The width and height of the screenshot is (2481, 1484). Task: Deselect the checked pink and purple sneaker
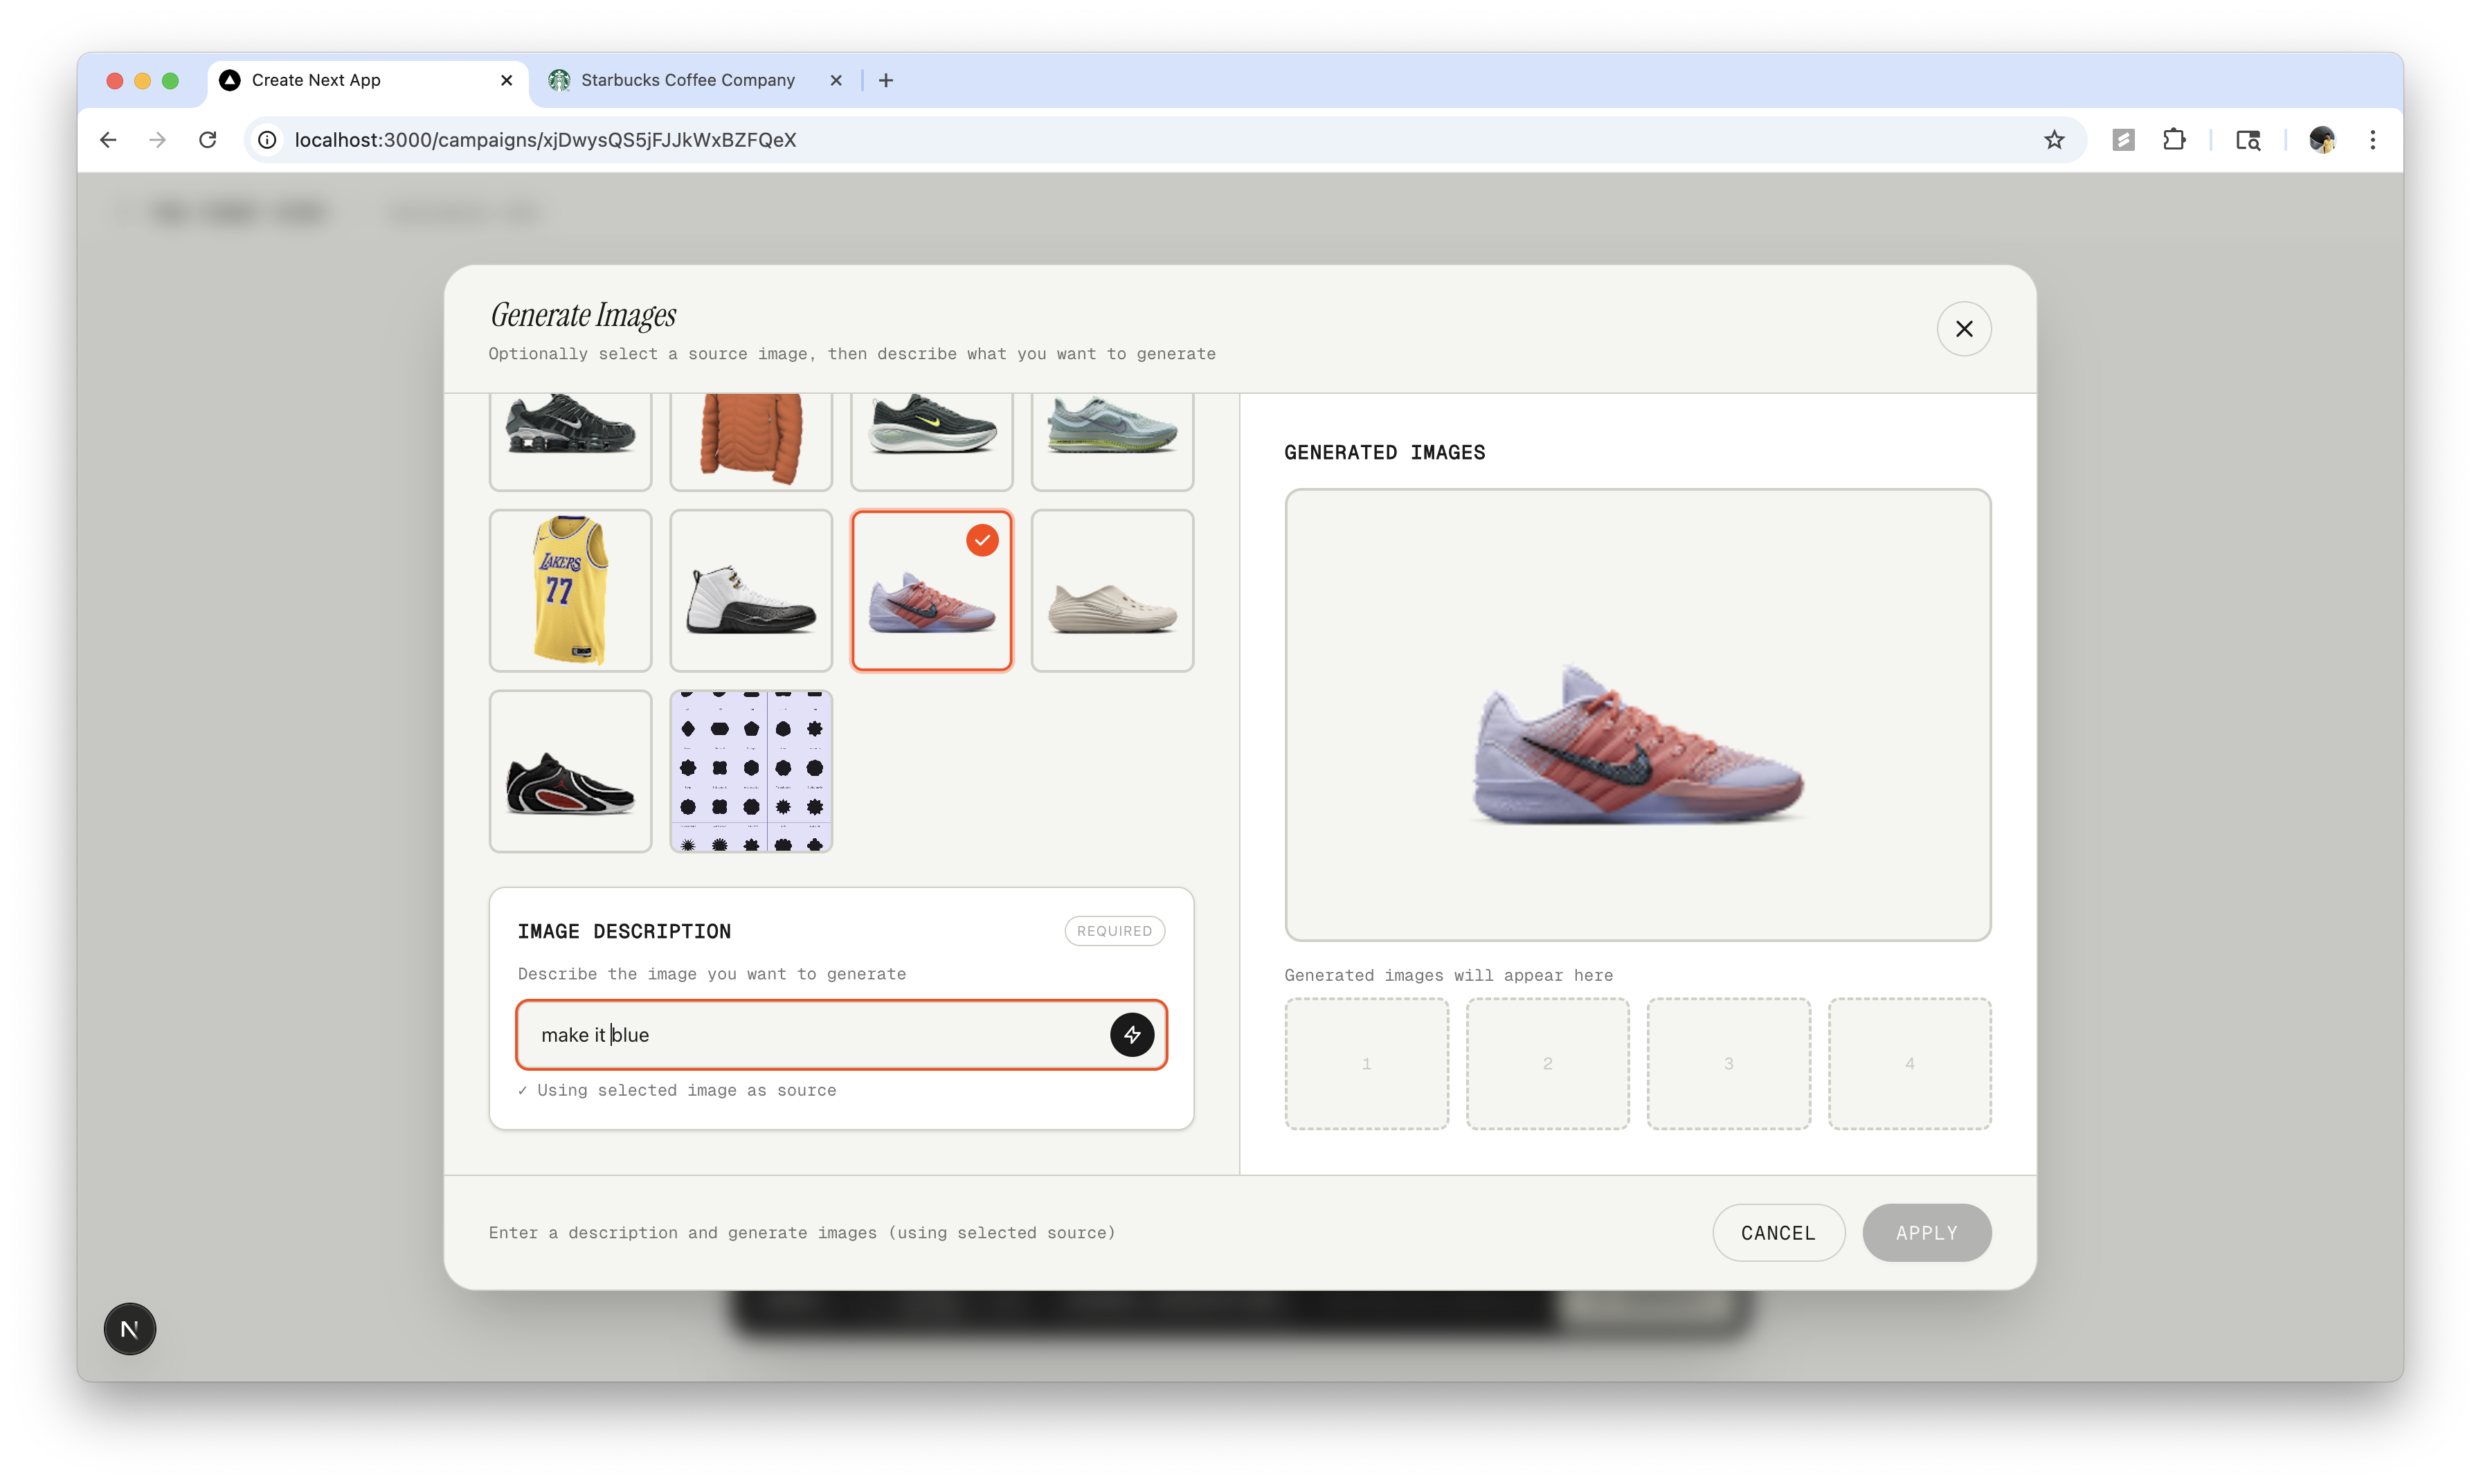point(931,590)
